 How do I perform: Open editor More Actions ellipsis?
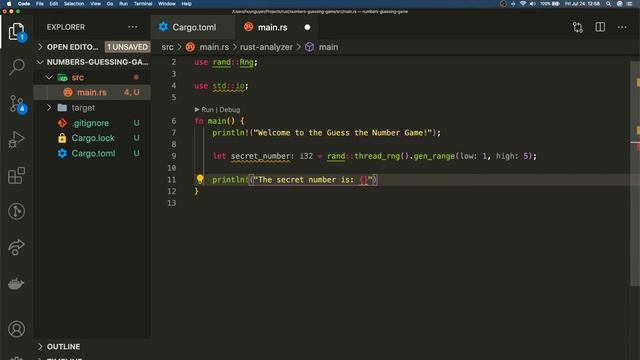[622, 27]
